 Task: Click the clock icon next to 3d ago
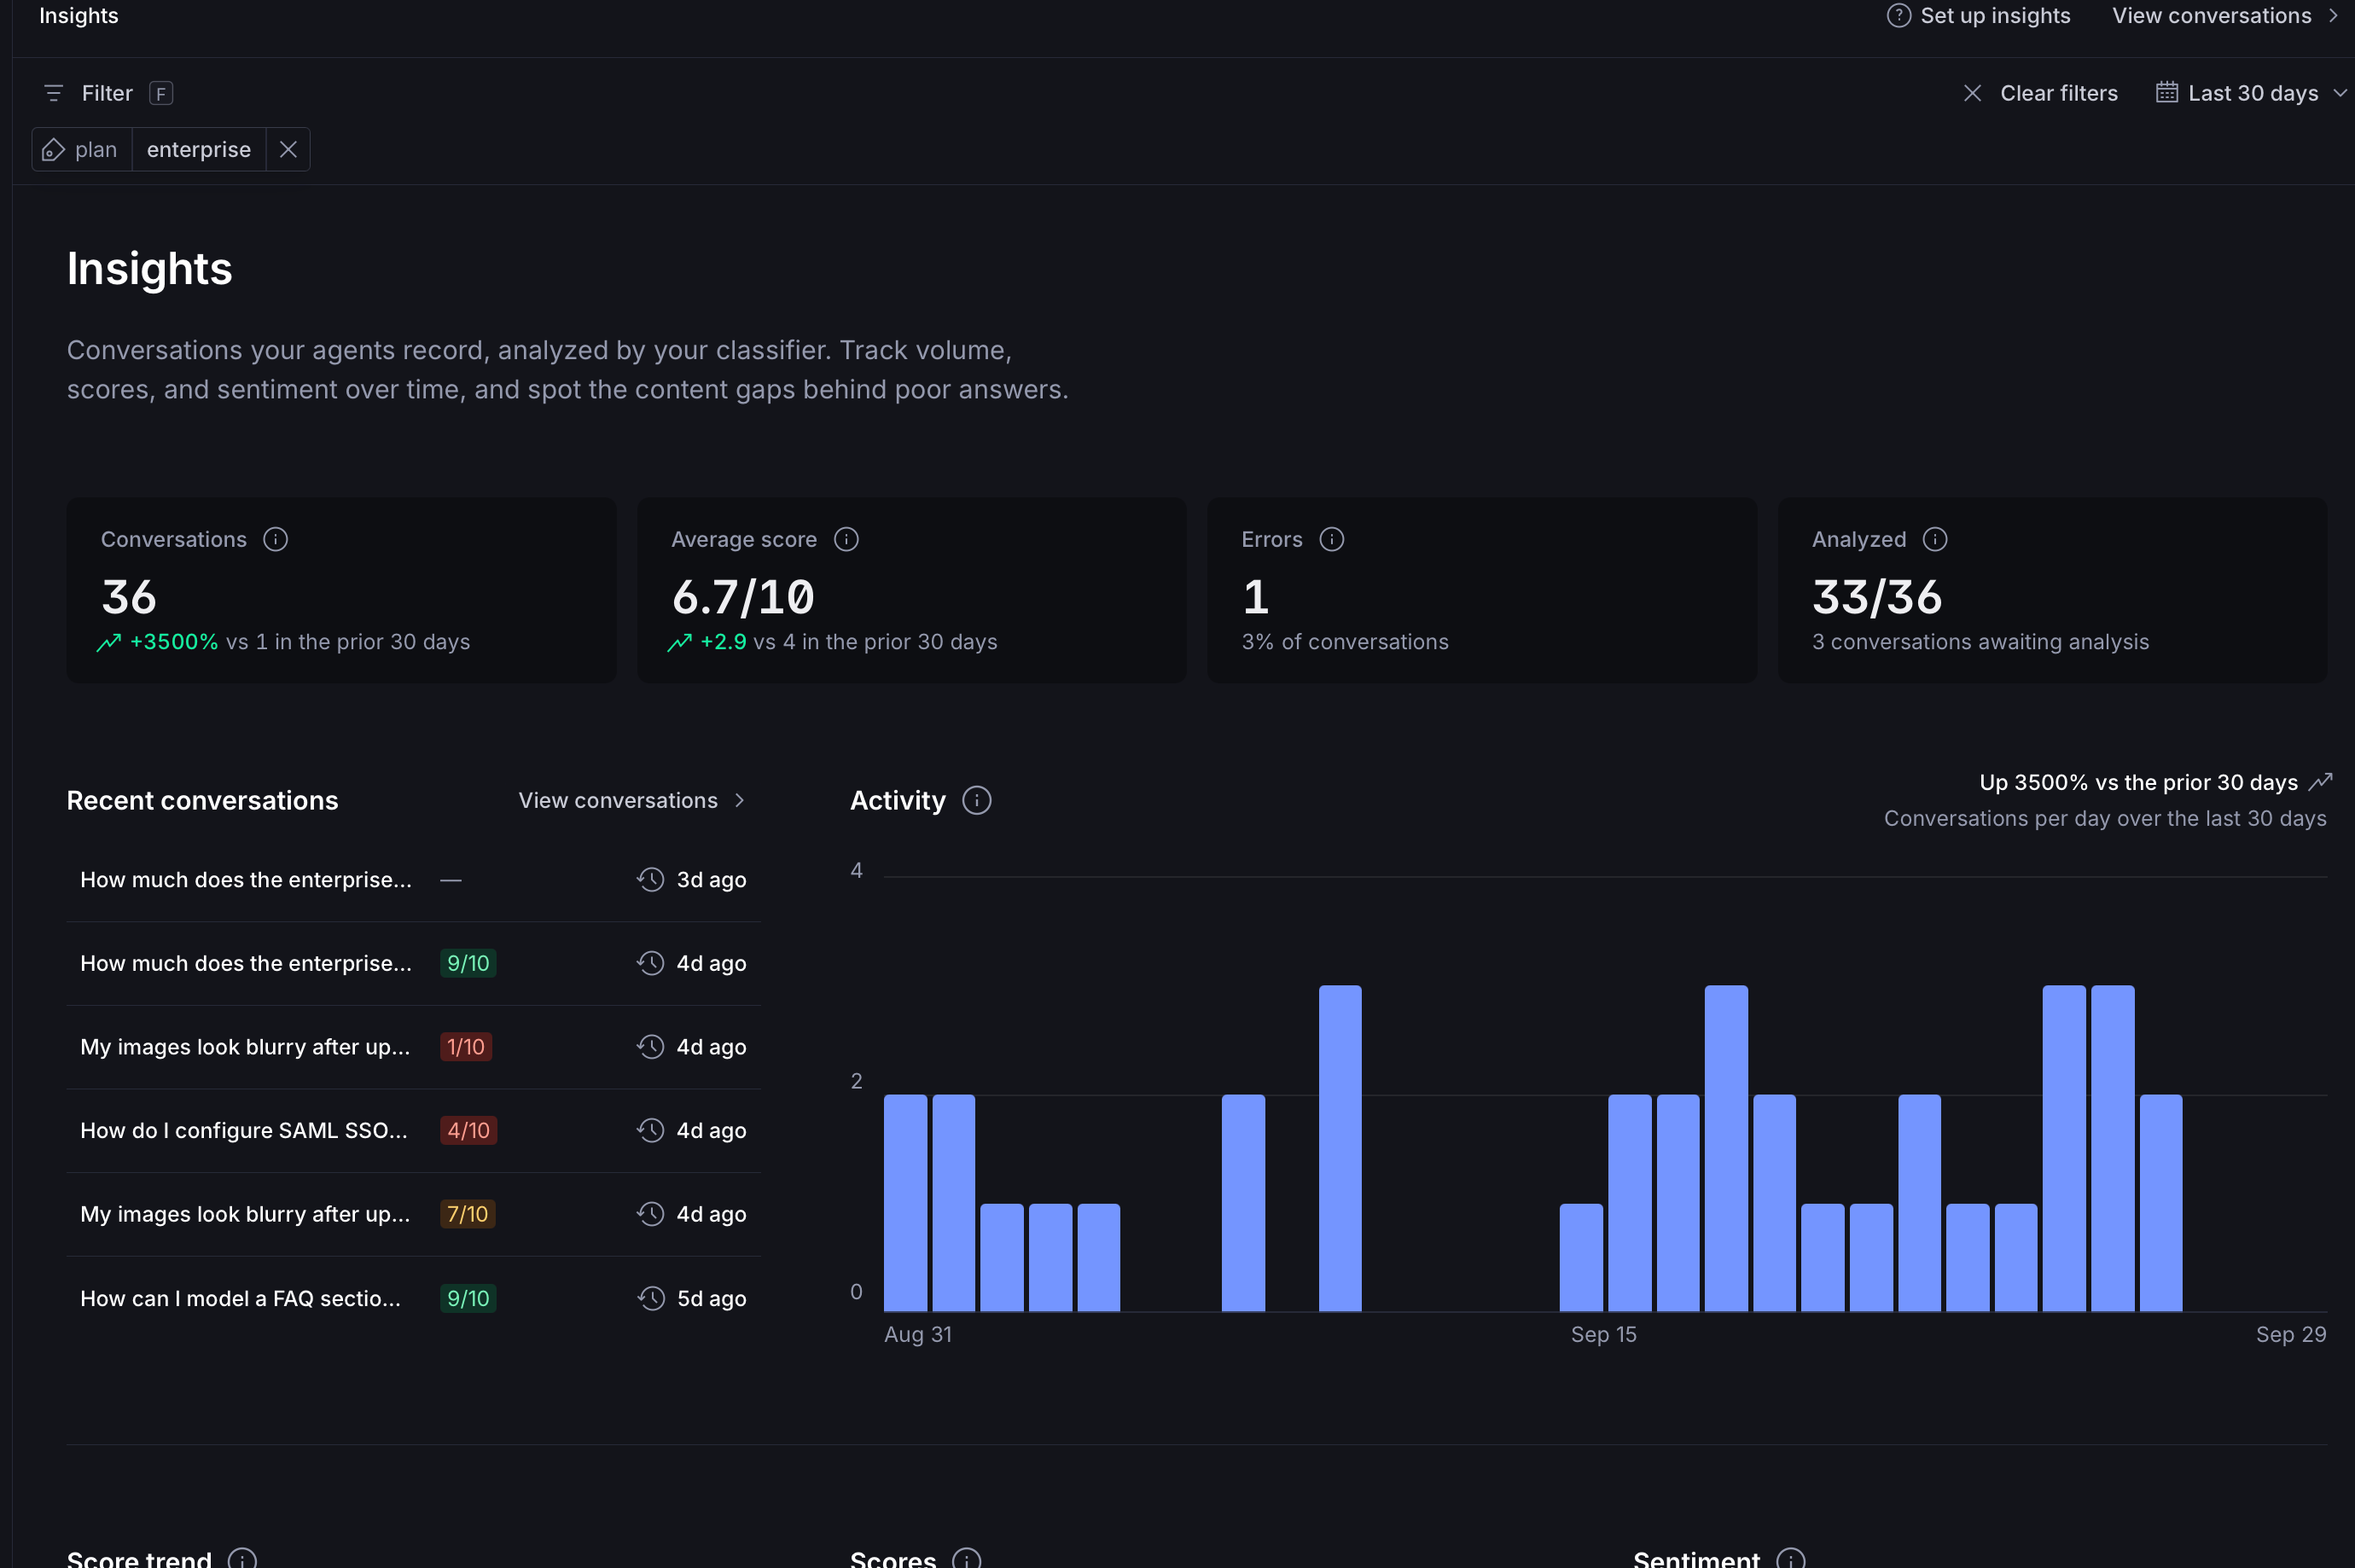651,880
